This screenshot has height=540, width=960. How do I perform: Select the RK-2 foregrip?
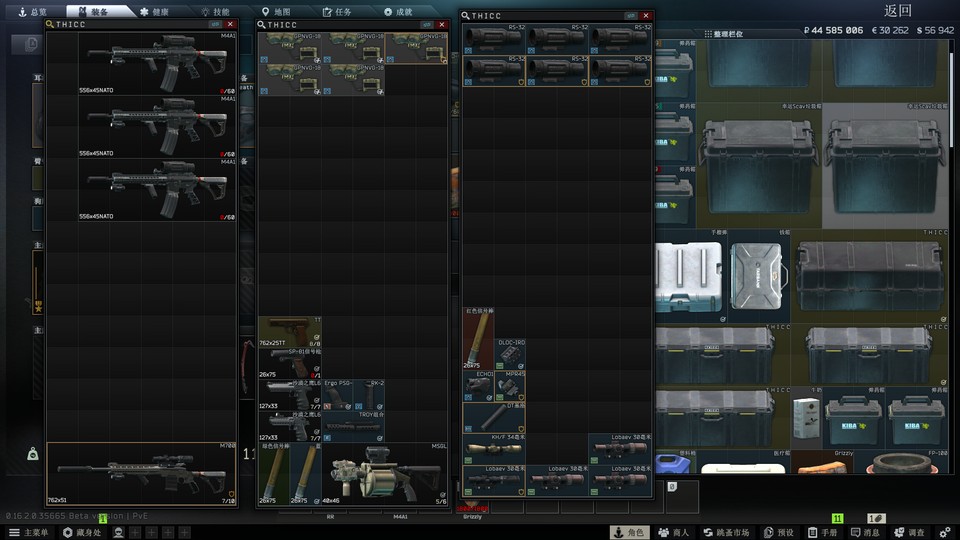pos(369,395)
